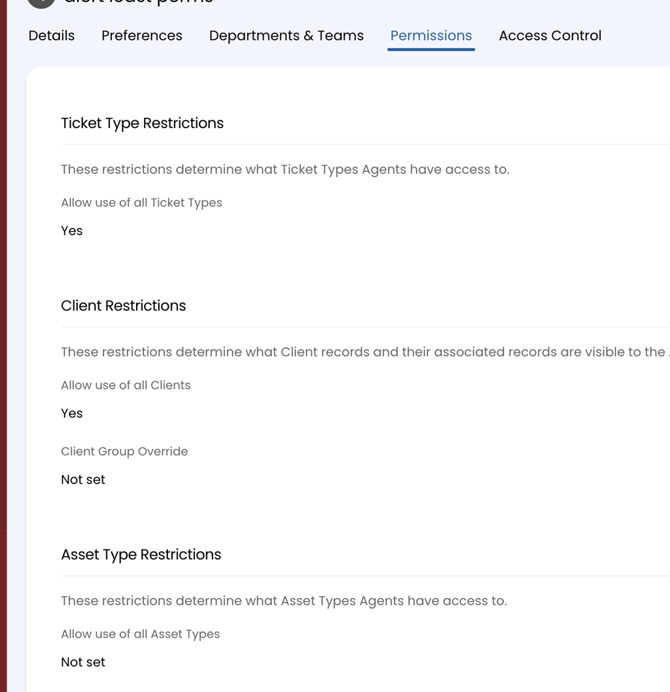Click the agent avatar icon at top

tap(41, 3)
